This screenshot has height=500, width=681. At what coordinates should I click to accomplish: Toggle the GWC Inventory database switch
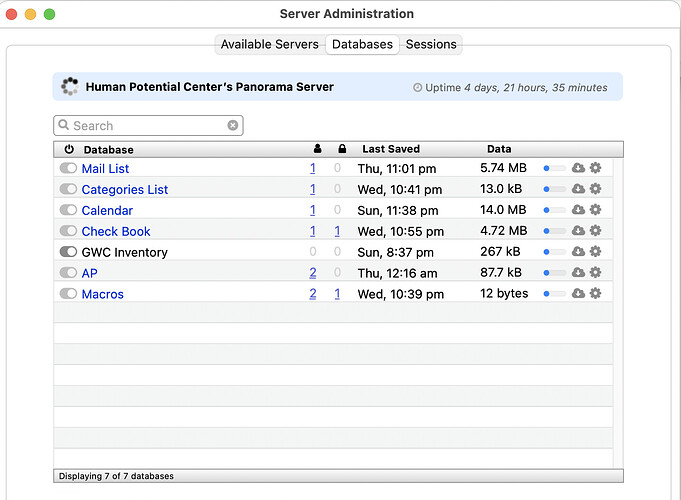[x=68, y=252]
